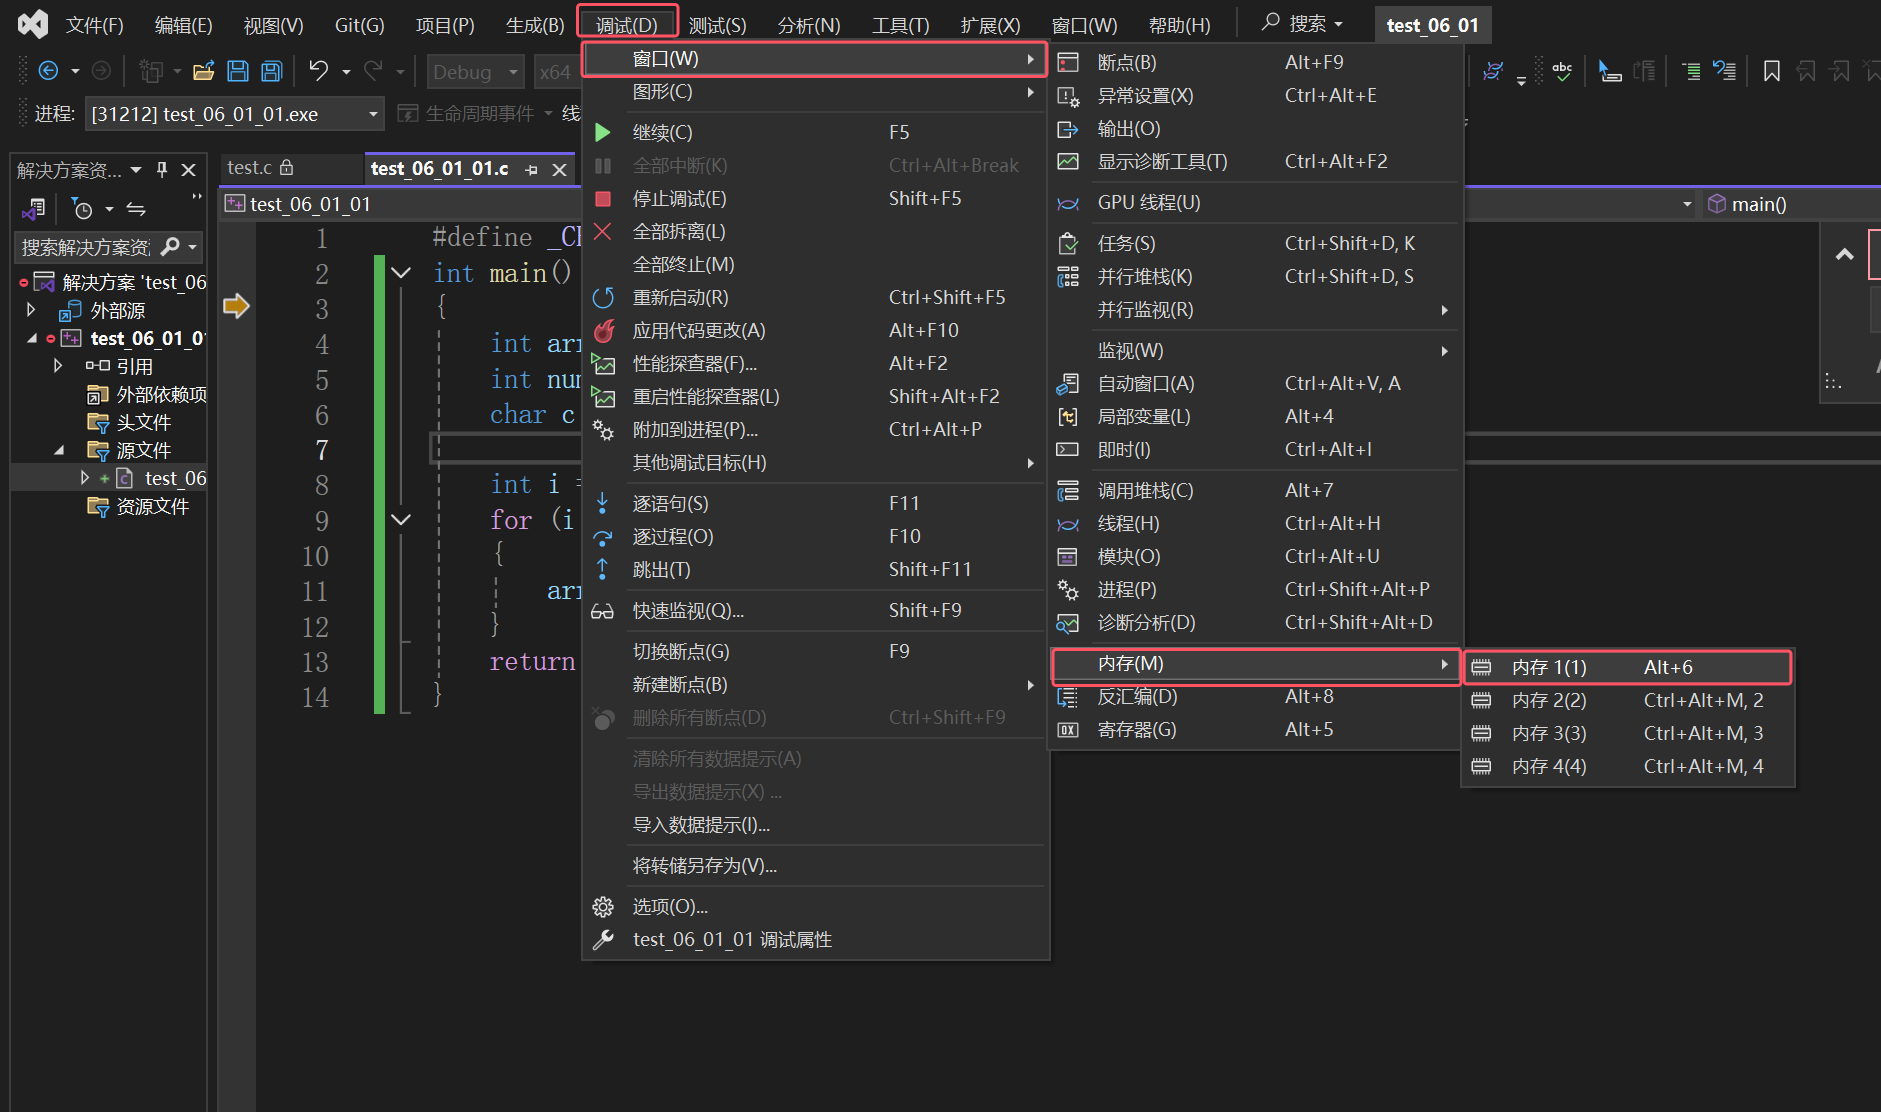
Task: Click the Step Out up-arrow icon
Action: pos(603,569)
